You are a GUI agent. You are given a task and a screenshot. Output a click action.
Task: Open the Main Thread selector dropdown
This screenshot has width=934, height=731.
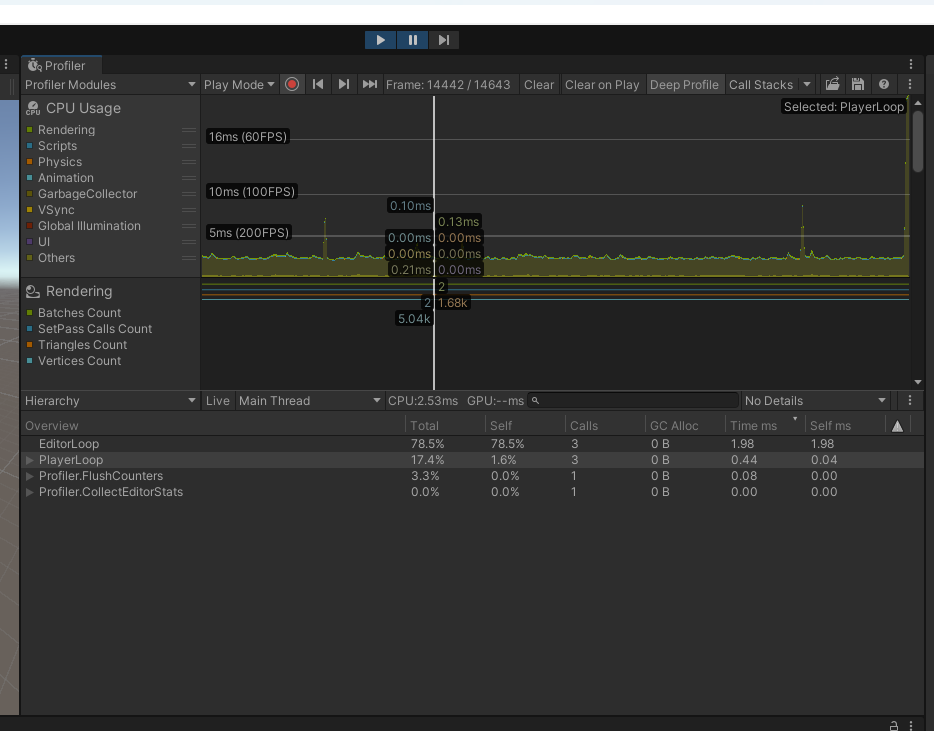(310, 400)
